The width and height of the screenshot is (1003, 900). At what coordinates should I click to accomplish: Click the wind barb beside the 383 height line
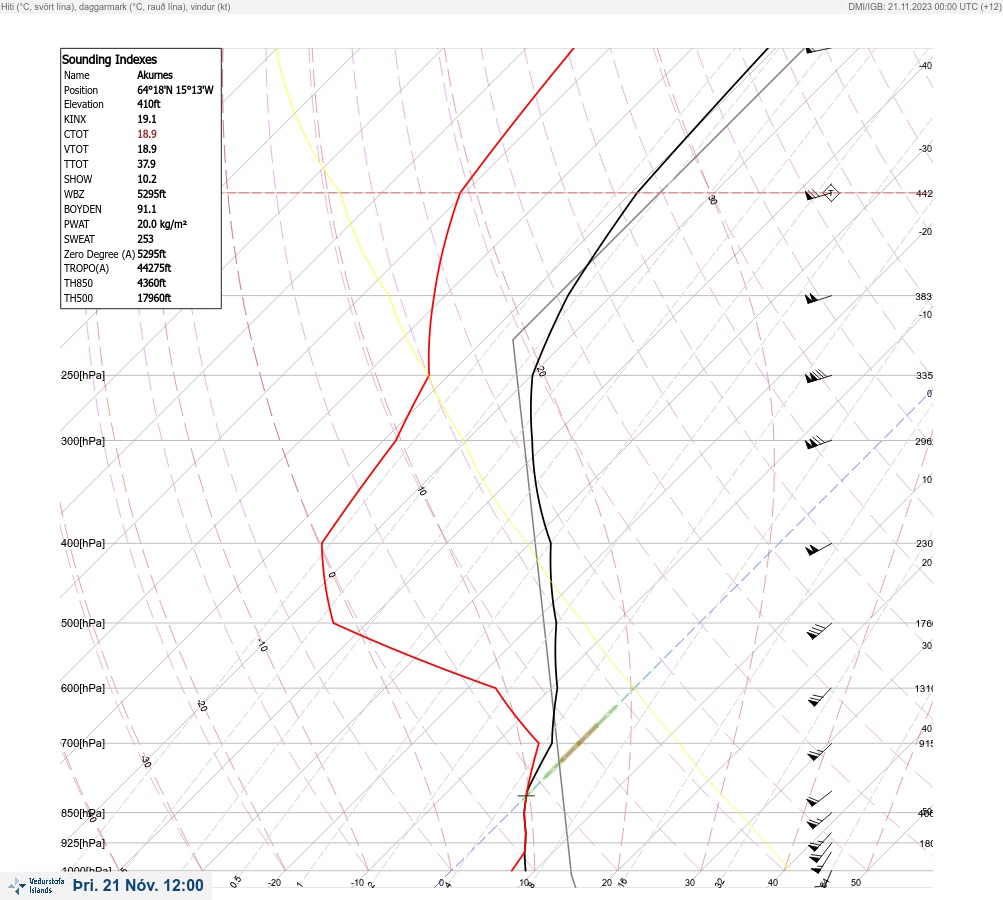[818, 298]
